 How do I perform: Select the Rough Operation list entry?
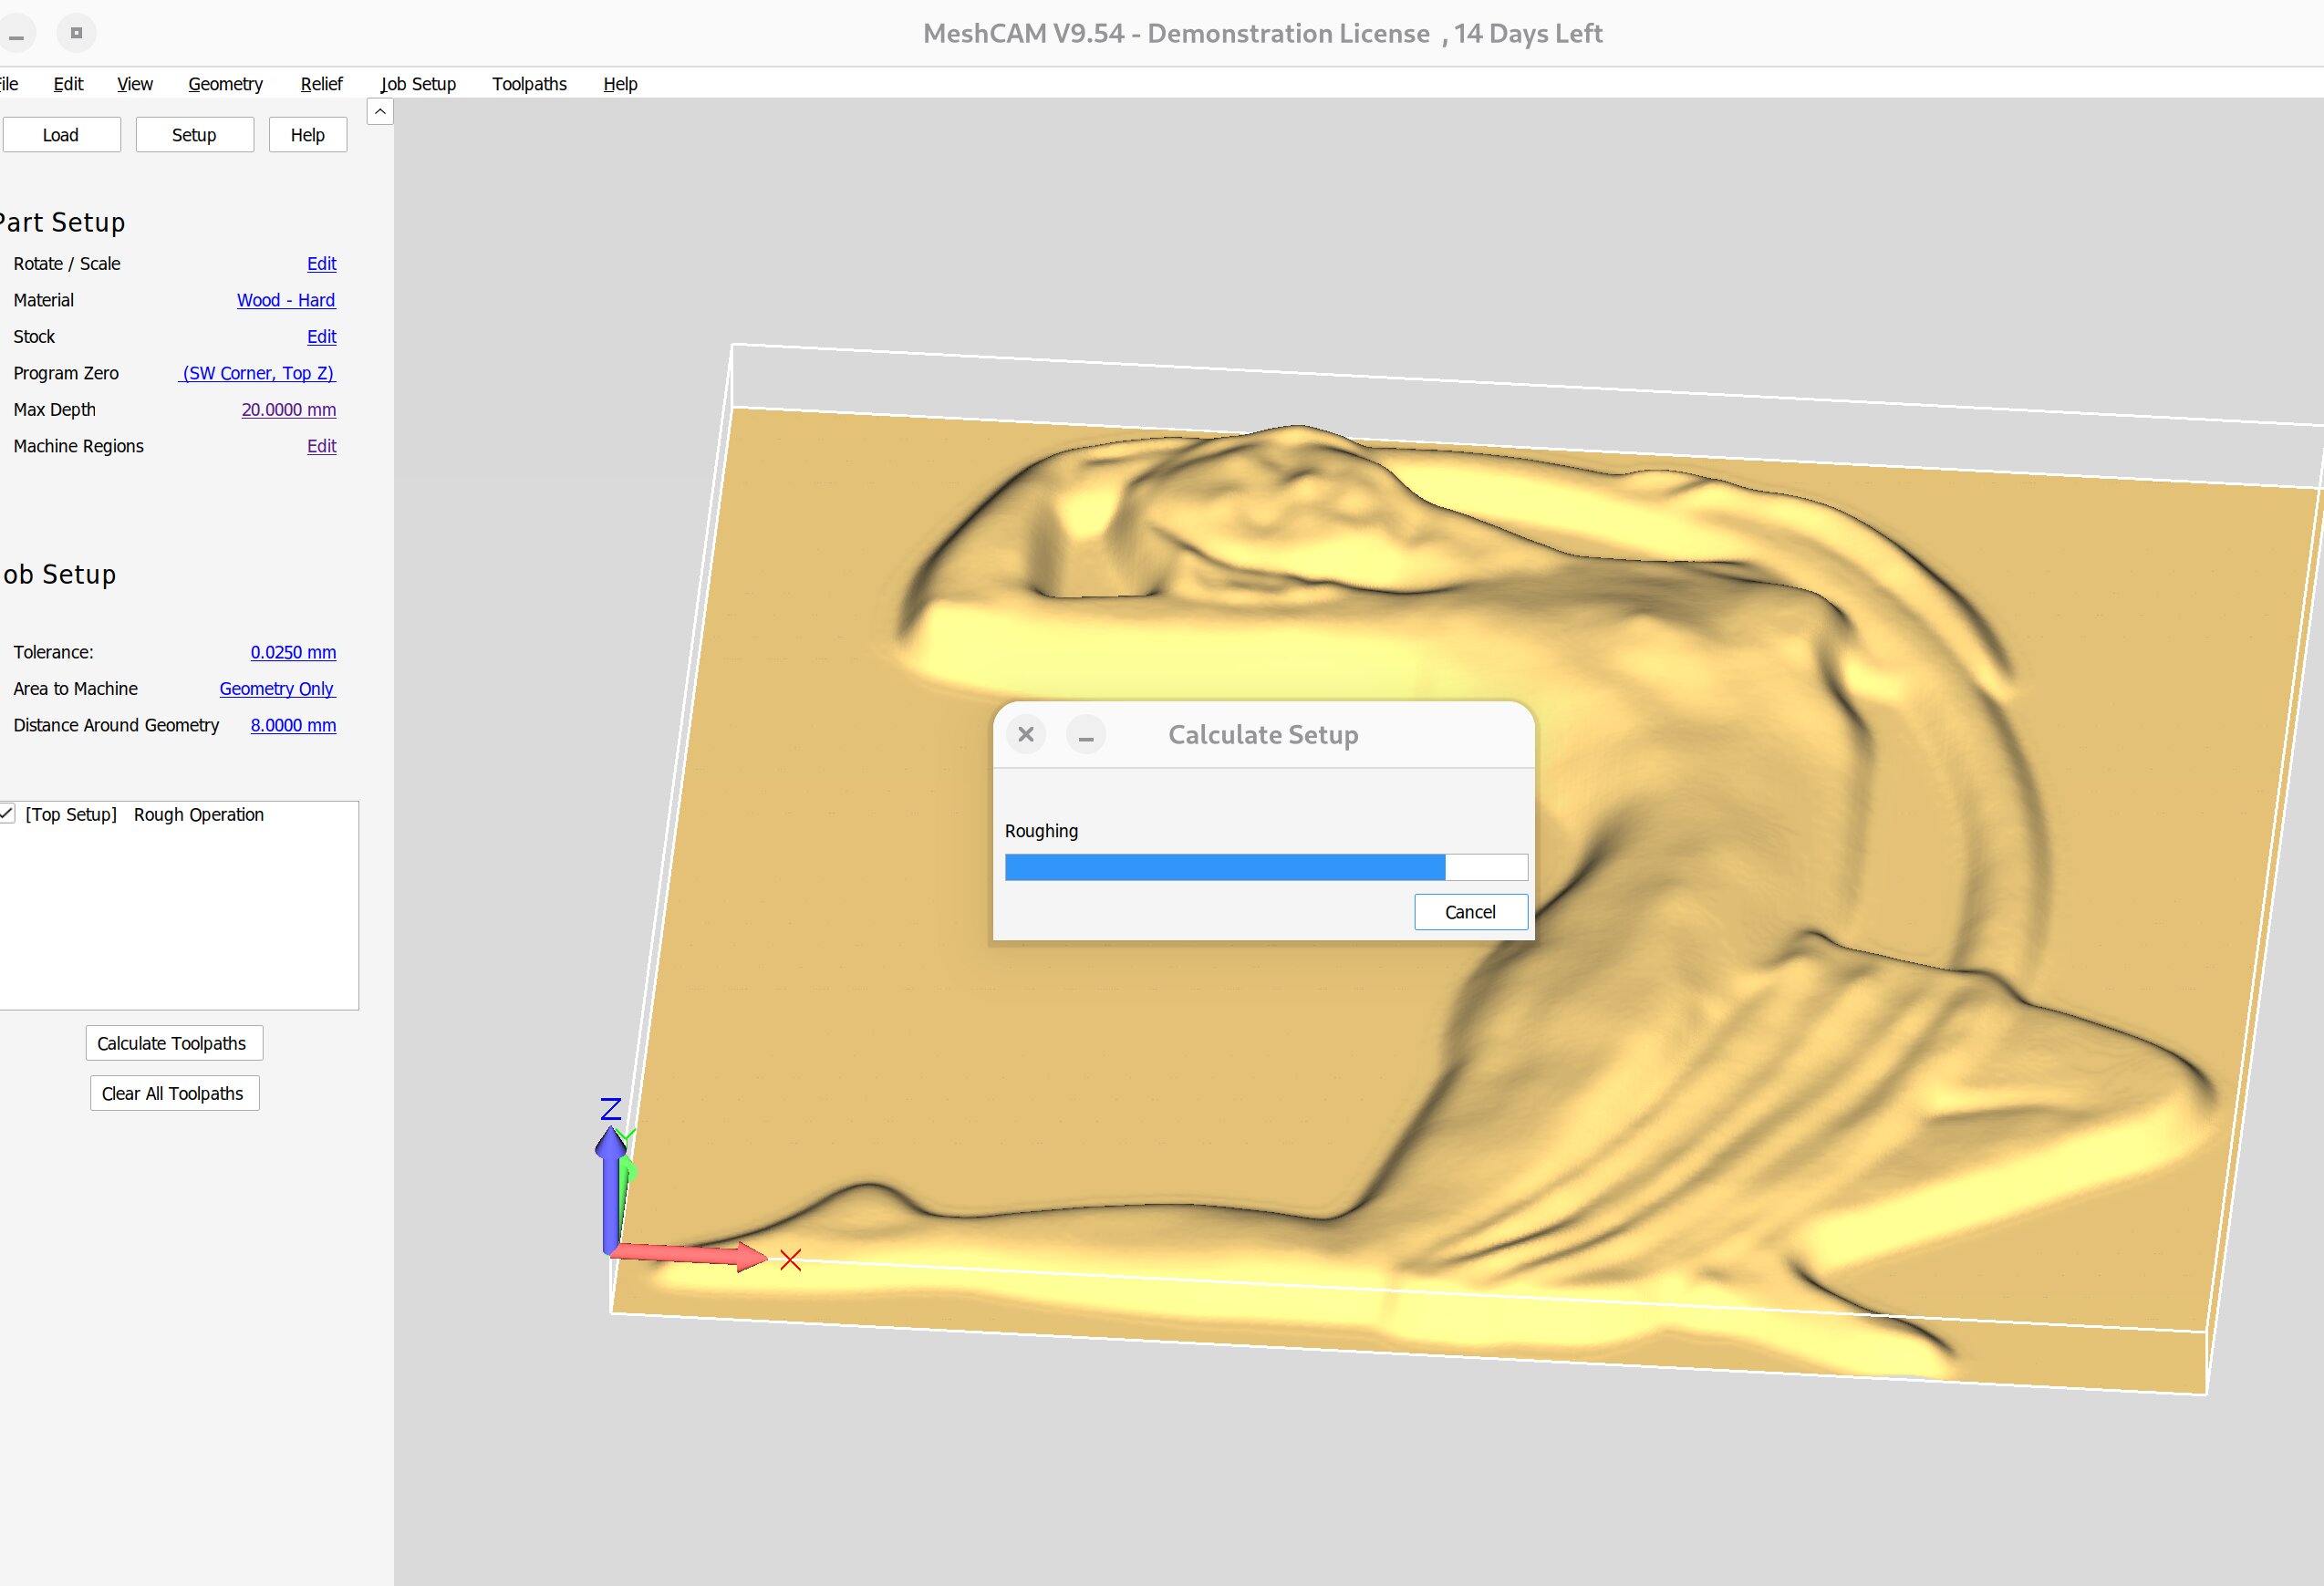(198, 814)
